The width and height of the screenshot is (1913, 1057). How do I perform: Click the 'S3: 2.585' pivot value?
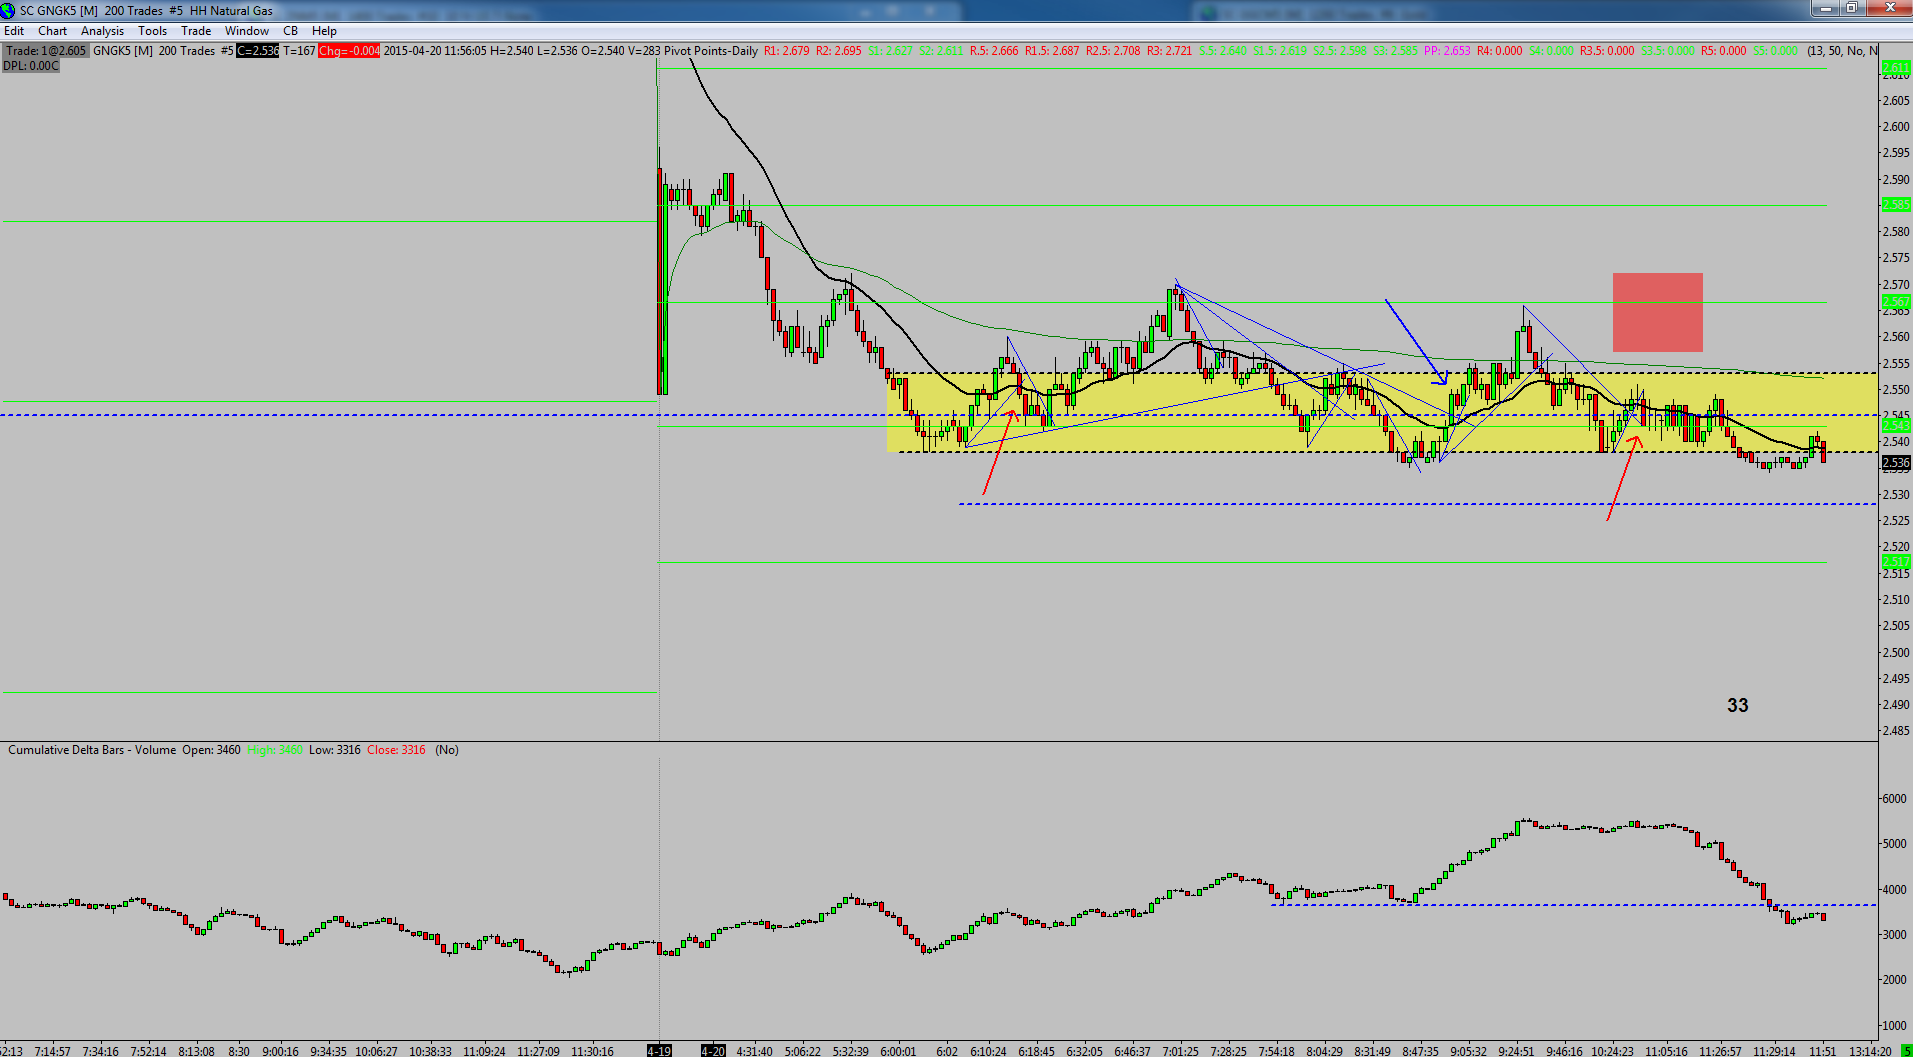pos(1395,51)
